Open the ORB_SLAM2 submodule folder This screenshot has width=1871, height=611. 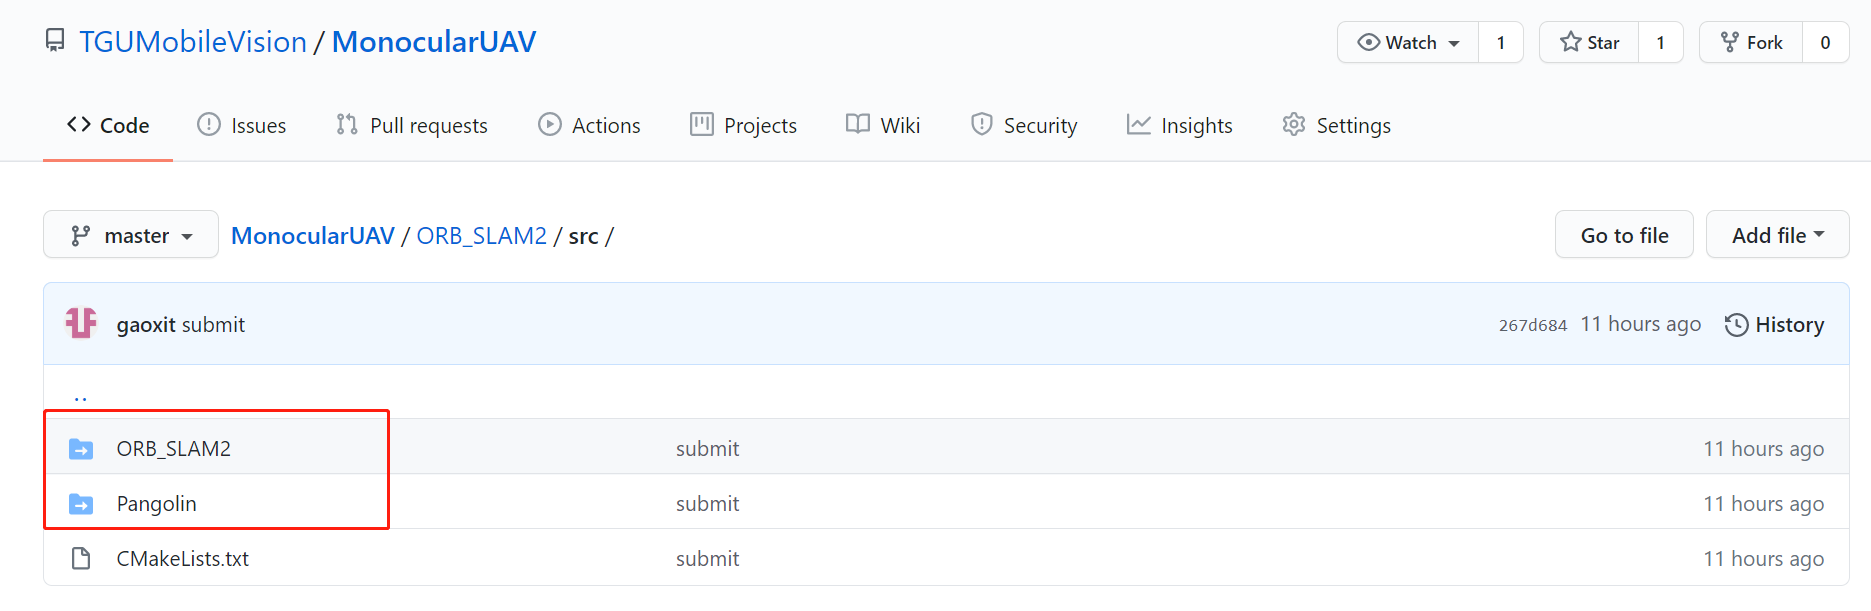(x=174, y=448)
